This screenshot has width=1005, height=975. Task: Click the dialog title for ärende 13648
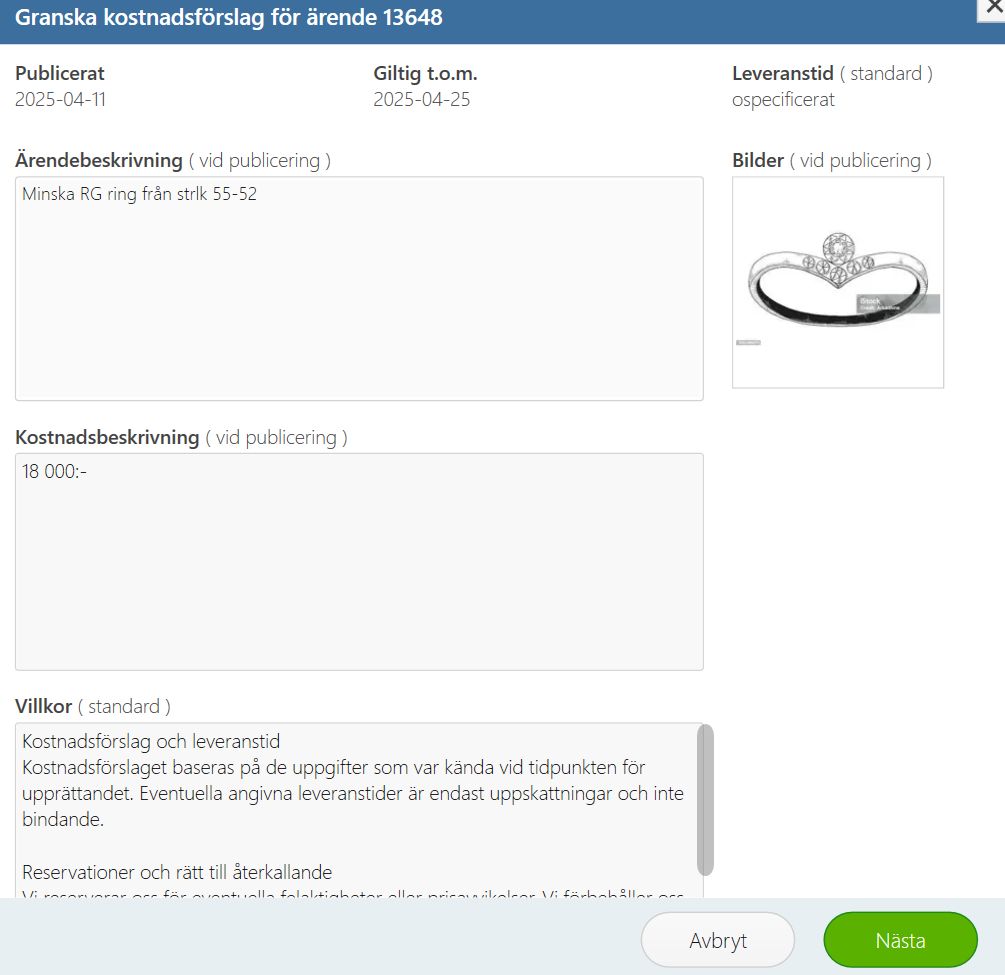coord(228,17)
